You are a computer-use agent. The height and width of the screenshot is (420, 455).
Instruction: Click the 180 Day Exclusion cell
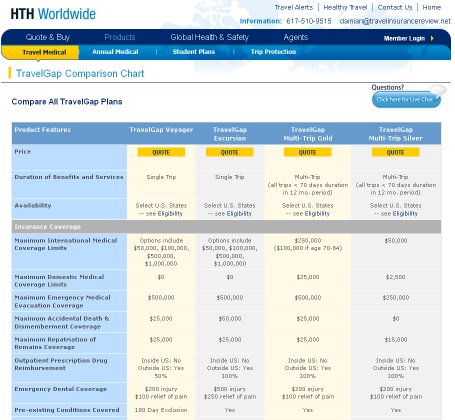coord(161,410)
